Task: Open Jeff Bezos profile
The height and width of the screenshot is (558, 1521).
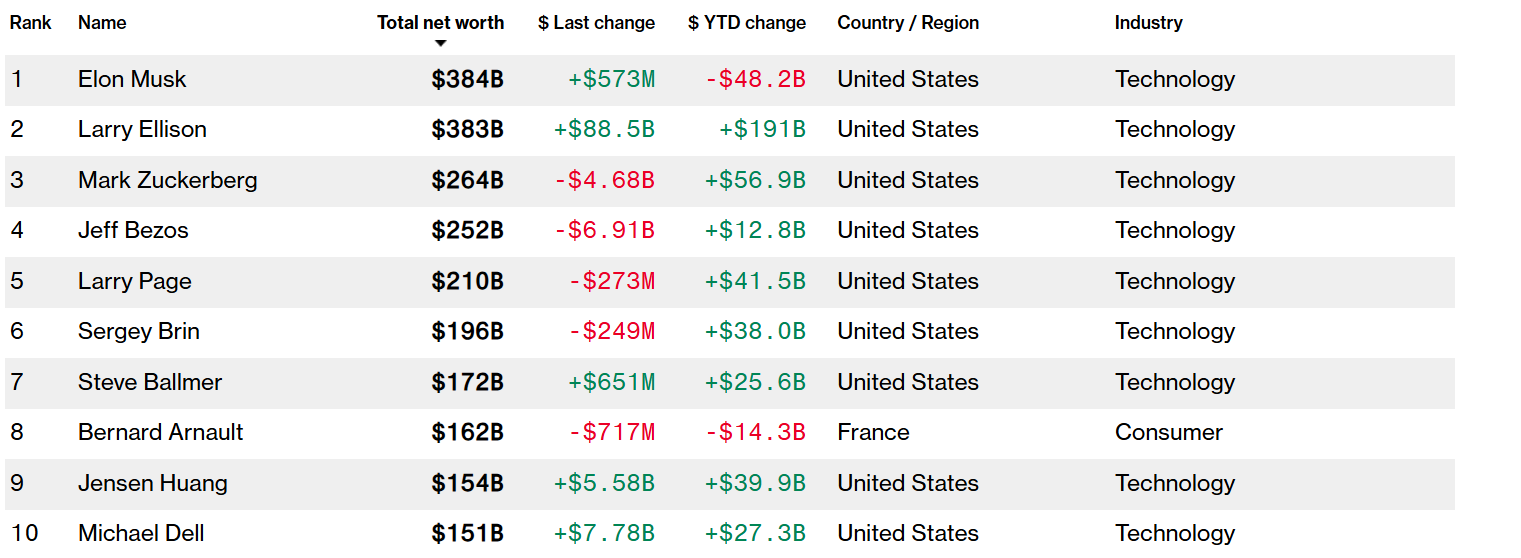Action: tap(133, 230)
